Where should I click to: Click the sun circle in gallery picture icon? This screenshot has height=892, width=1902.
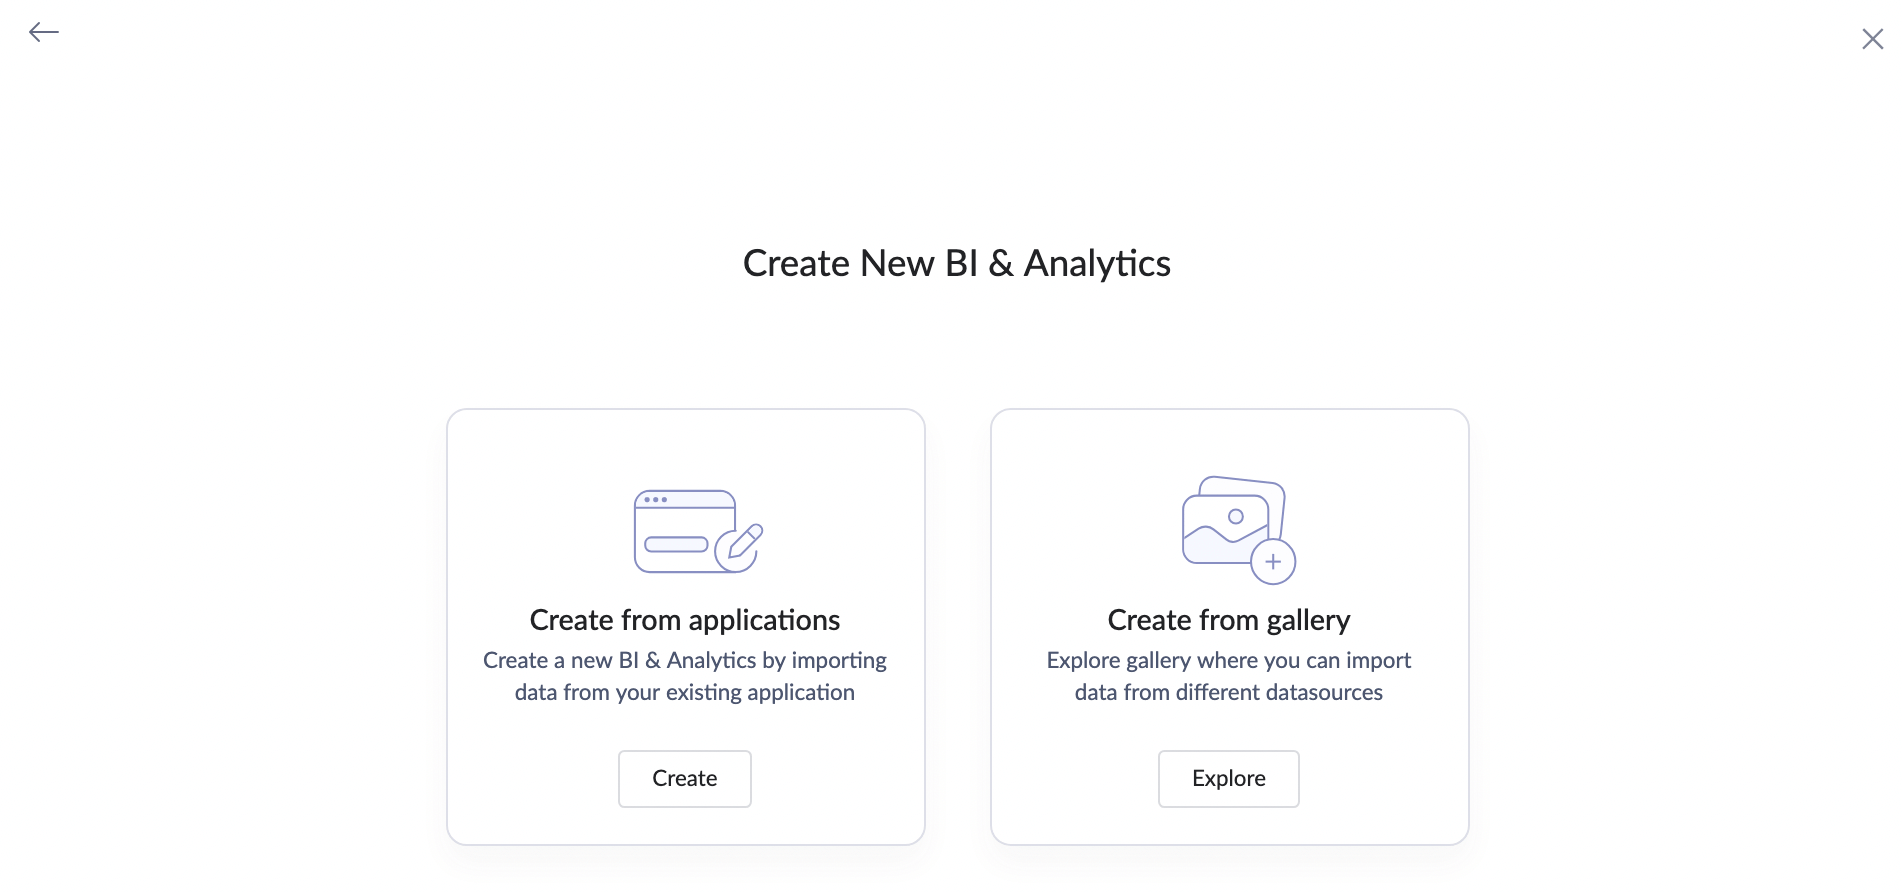[x=1236, y=516]
